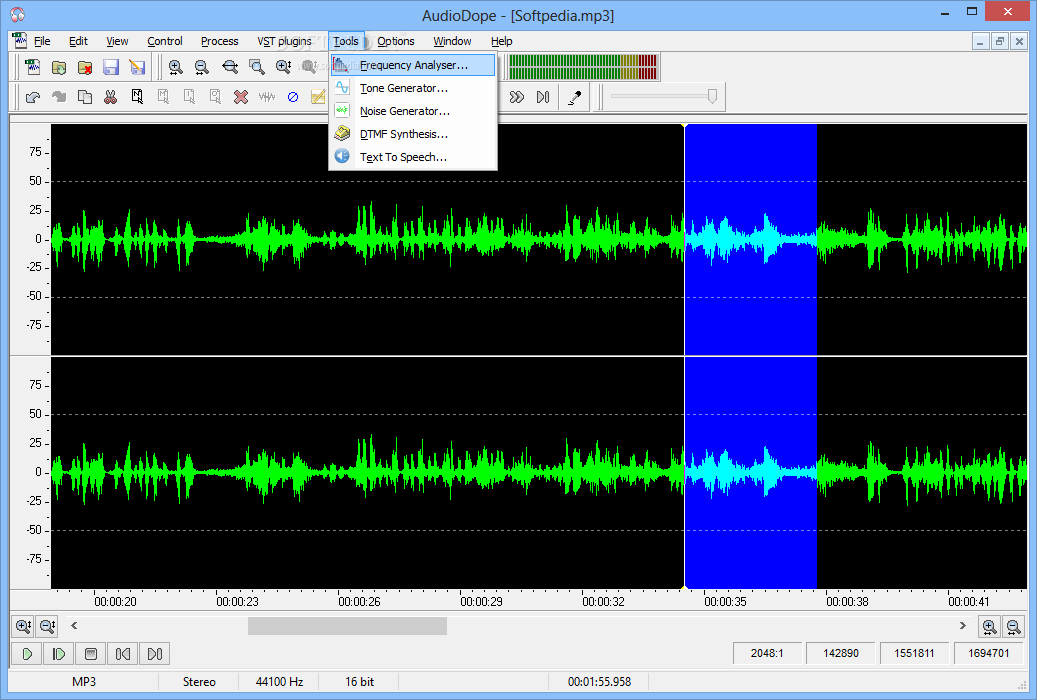Image resolution: width=1037 pixels, height=700 pixels.
Task: Open the Options menu
Action: pos(395,41)
